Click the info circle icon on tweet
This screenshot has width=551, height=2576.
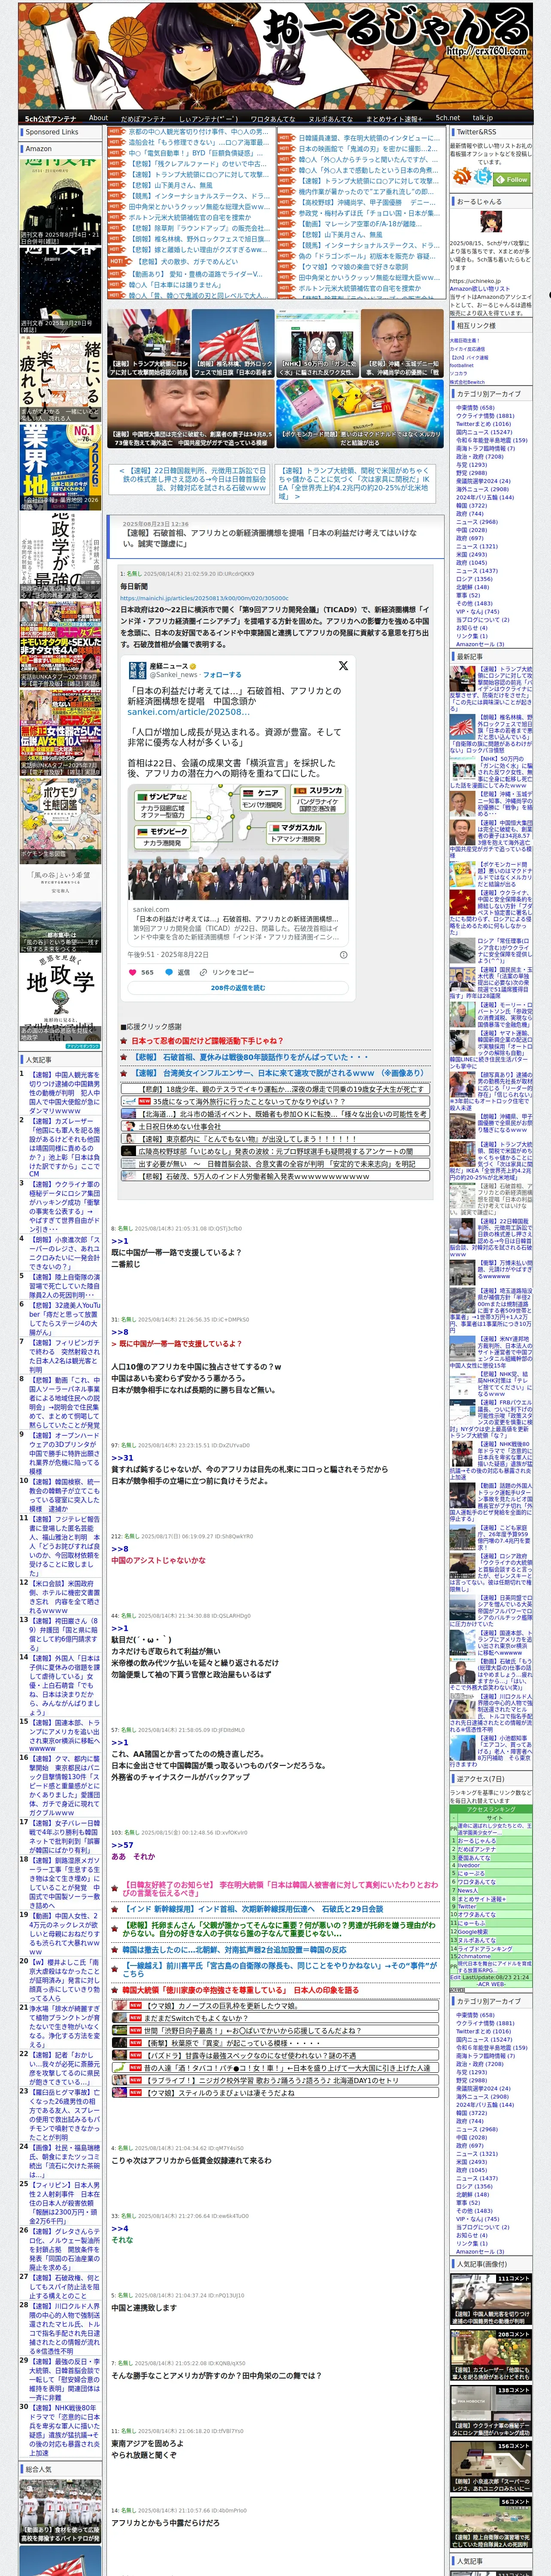click(x=344, y=955)
